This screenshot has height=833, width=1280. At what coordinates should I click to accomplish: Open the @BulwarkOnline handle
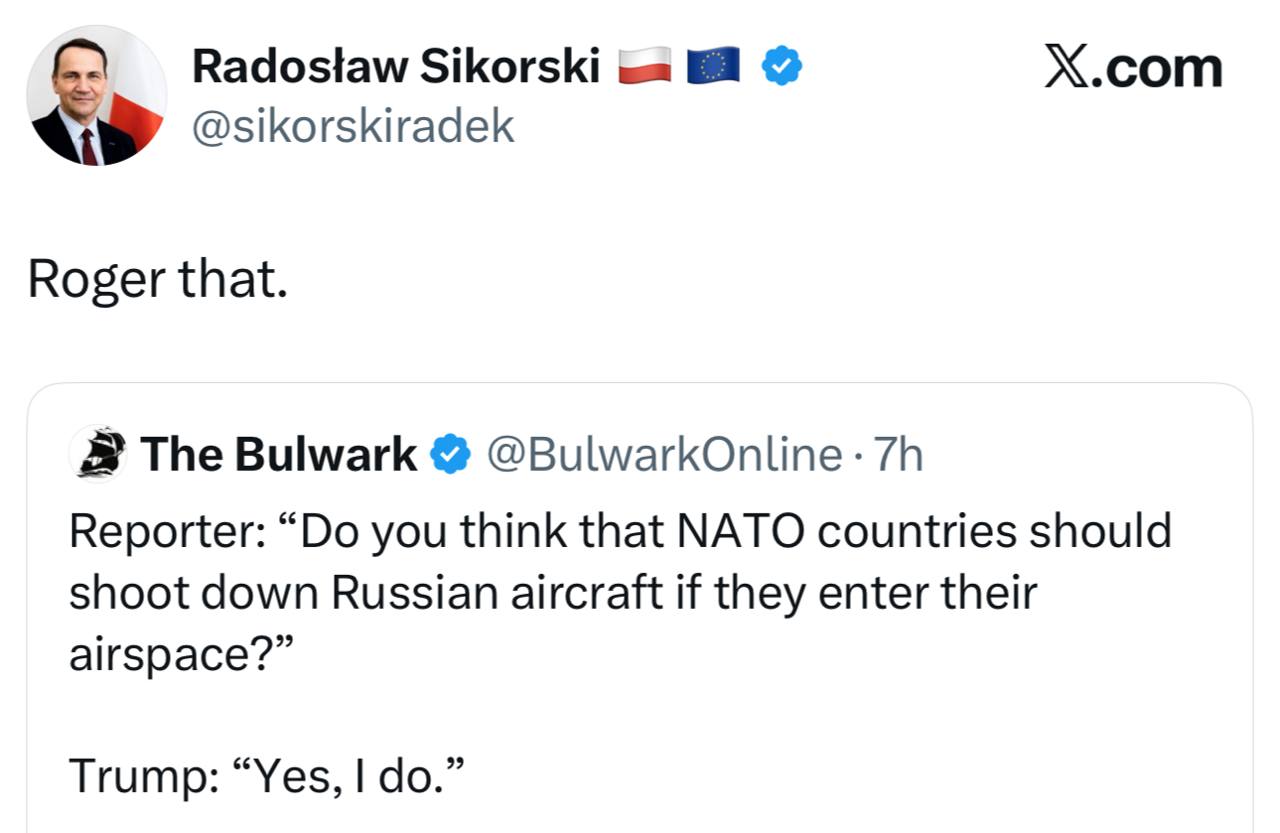tap(664, 455)
